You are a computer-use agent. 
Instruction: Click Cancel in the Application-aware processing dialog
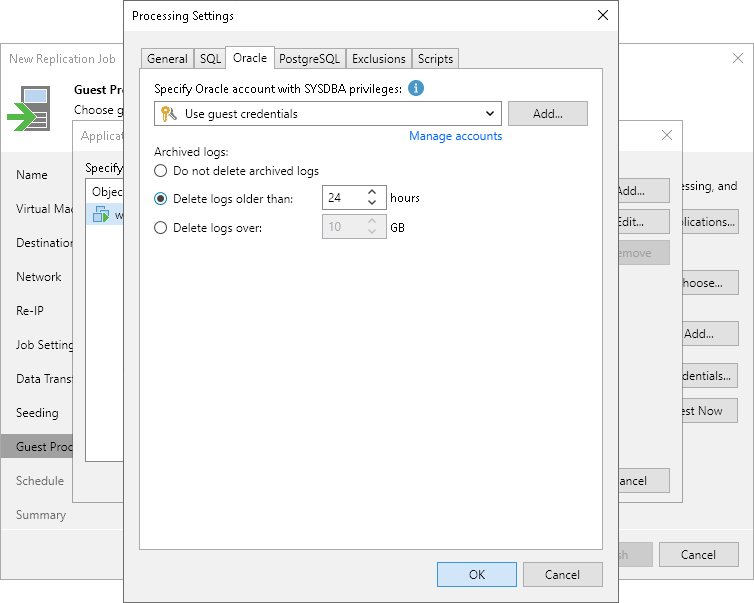[644, 480]
